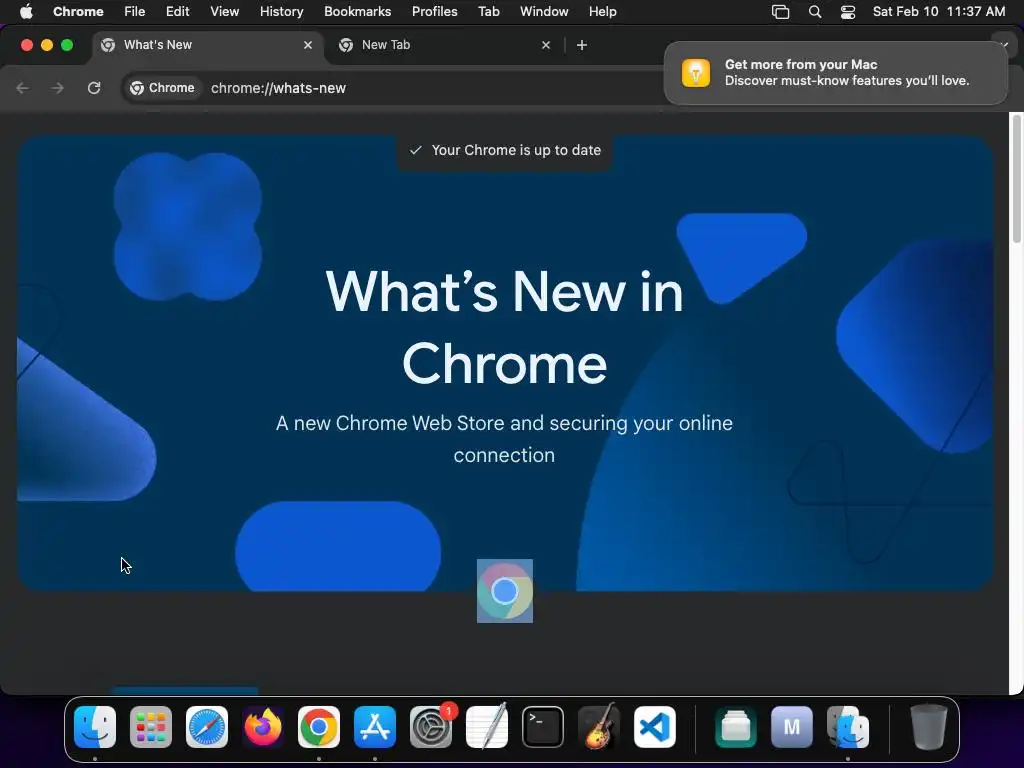This screenshot has width=1024, height=768.
Task: Click the Chrome Web Store subtitle text
Action: [x=504, y=439]
